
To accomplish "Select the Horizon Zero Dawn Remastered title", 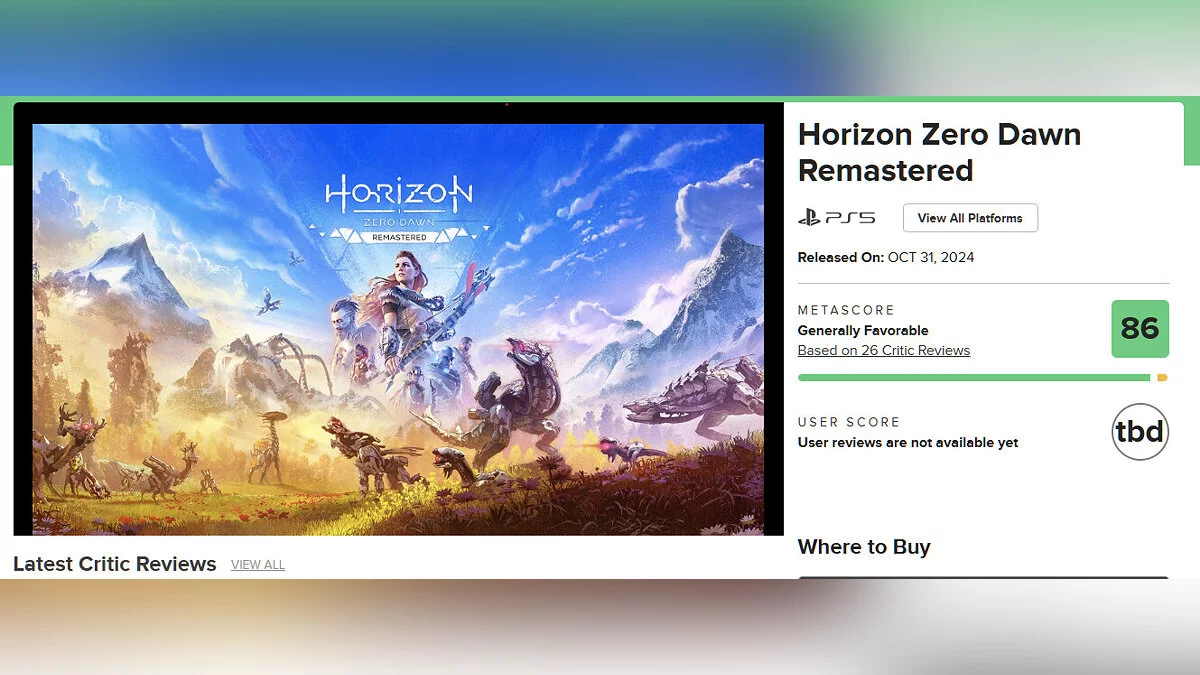I will [x=939, y=152].
